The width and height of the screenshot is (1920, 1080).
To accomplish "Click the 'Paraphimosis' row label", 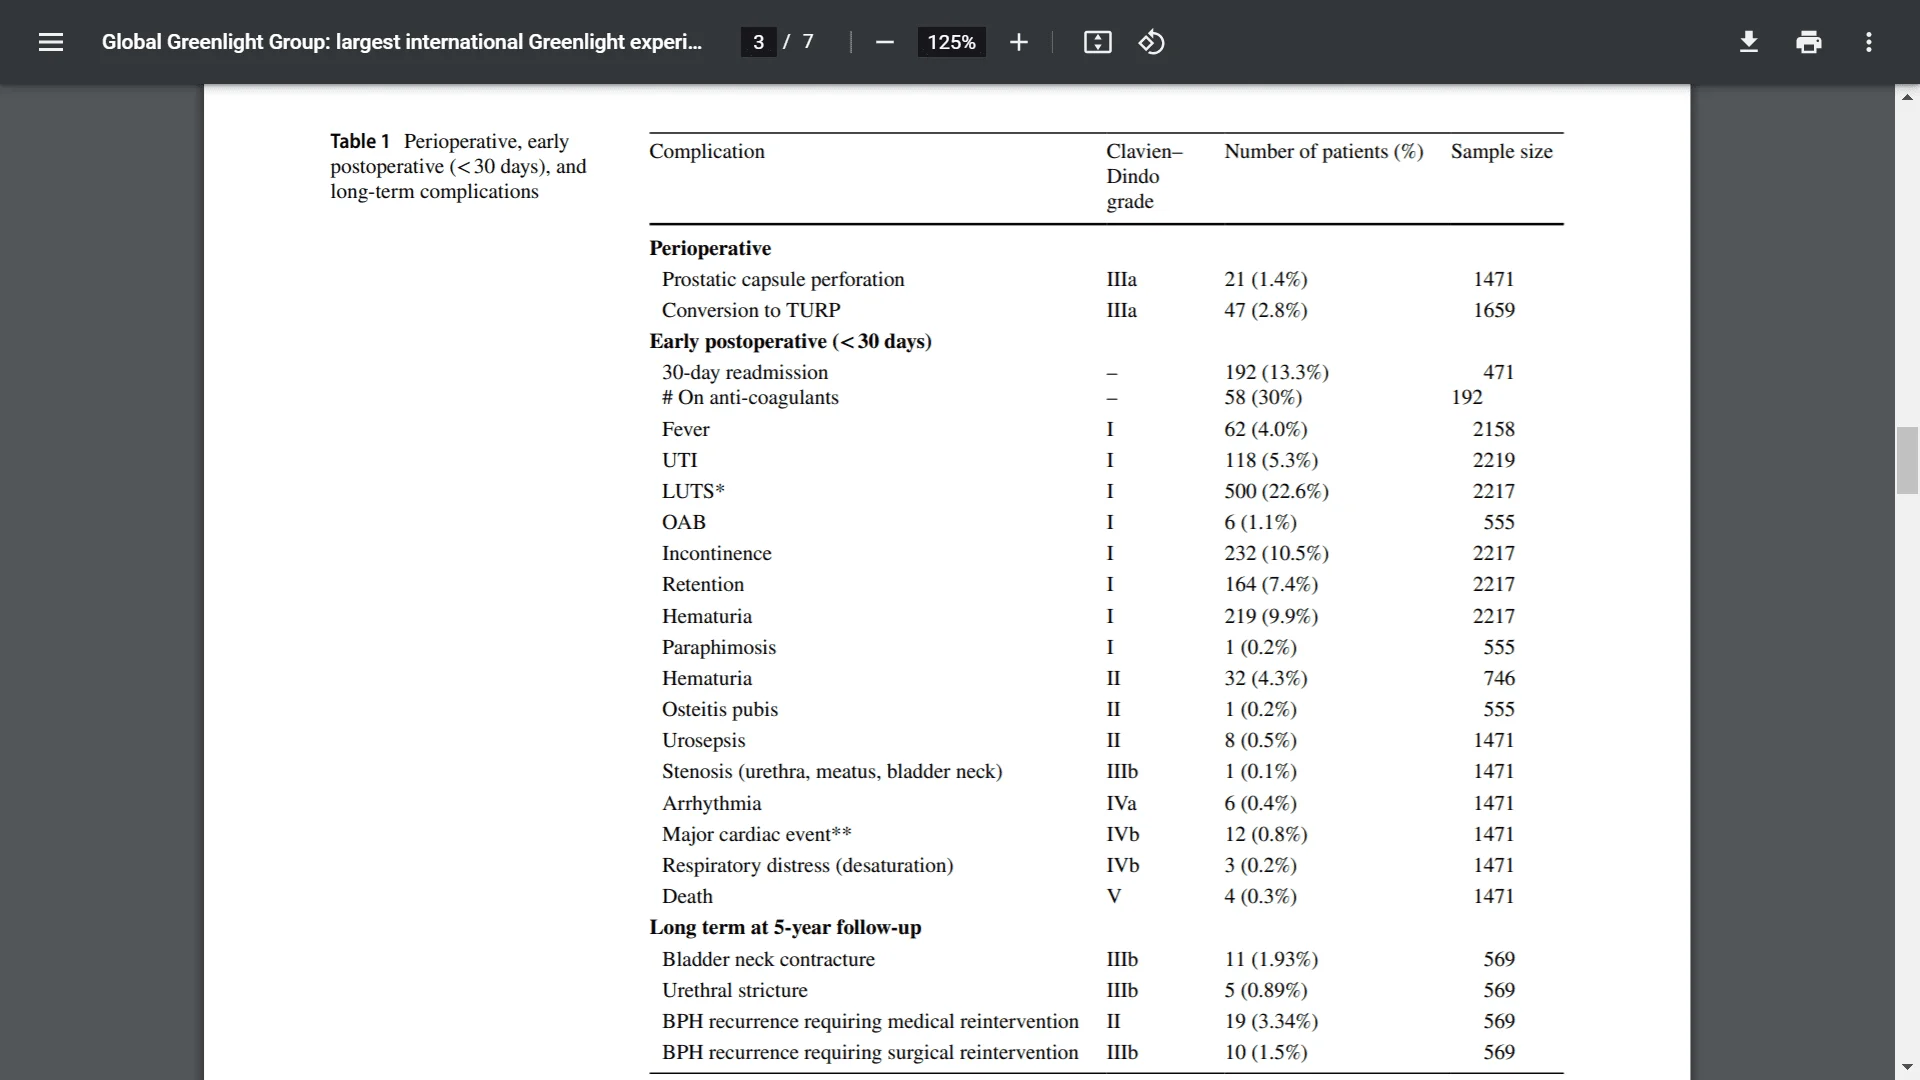I will click(x=719, y=647).
